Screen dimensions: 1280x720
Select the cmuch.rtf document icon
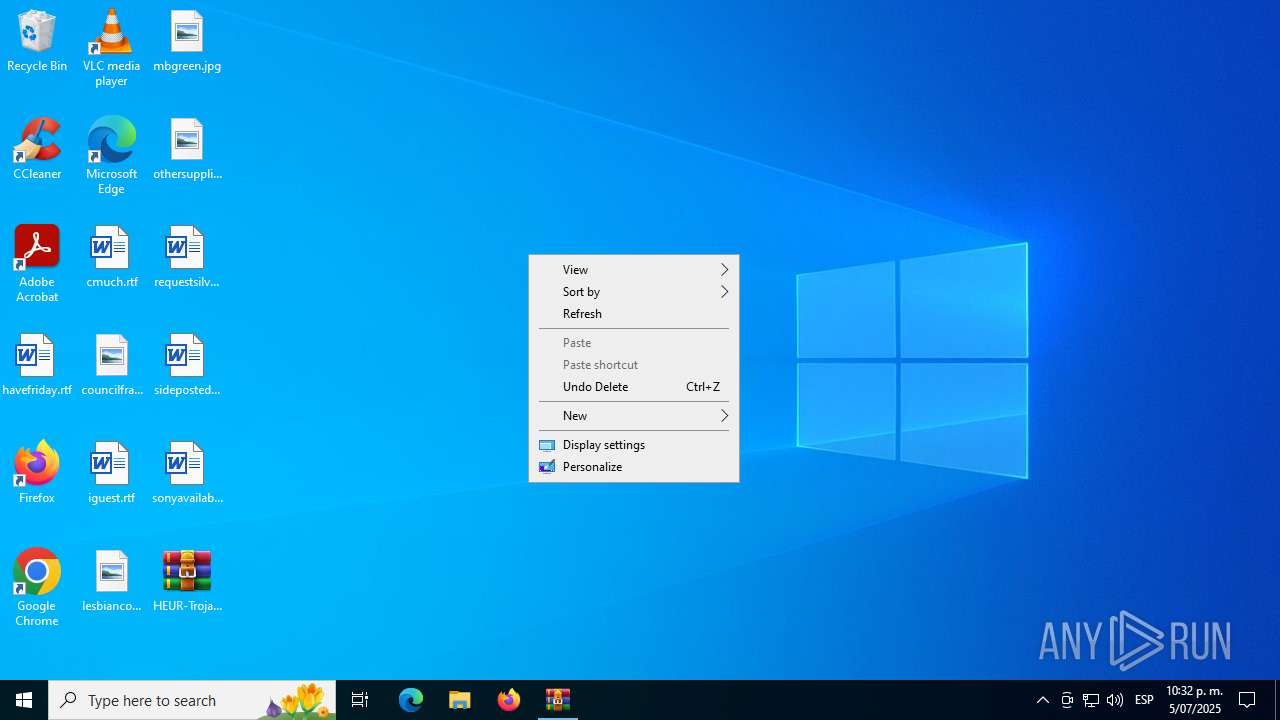pos(111,257)
